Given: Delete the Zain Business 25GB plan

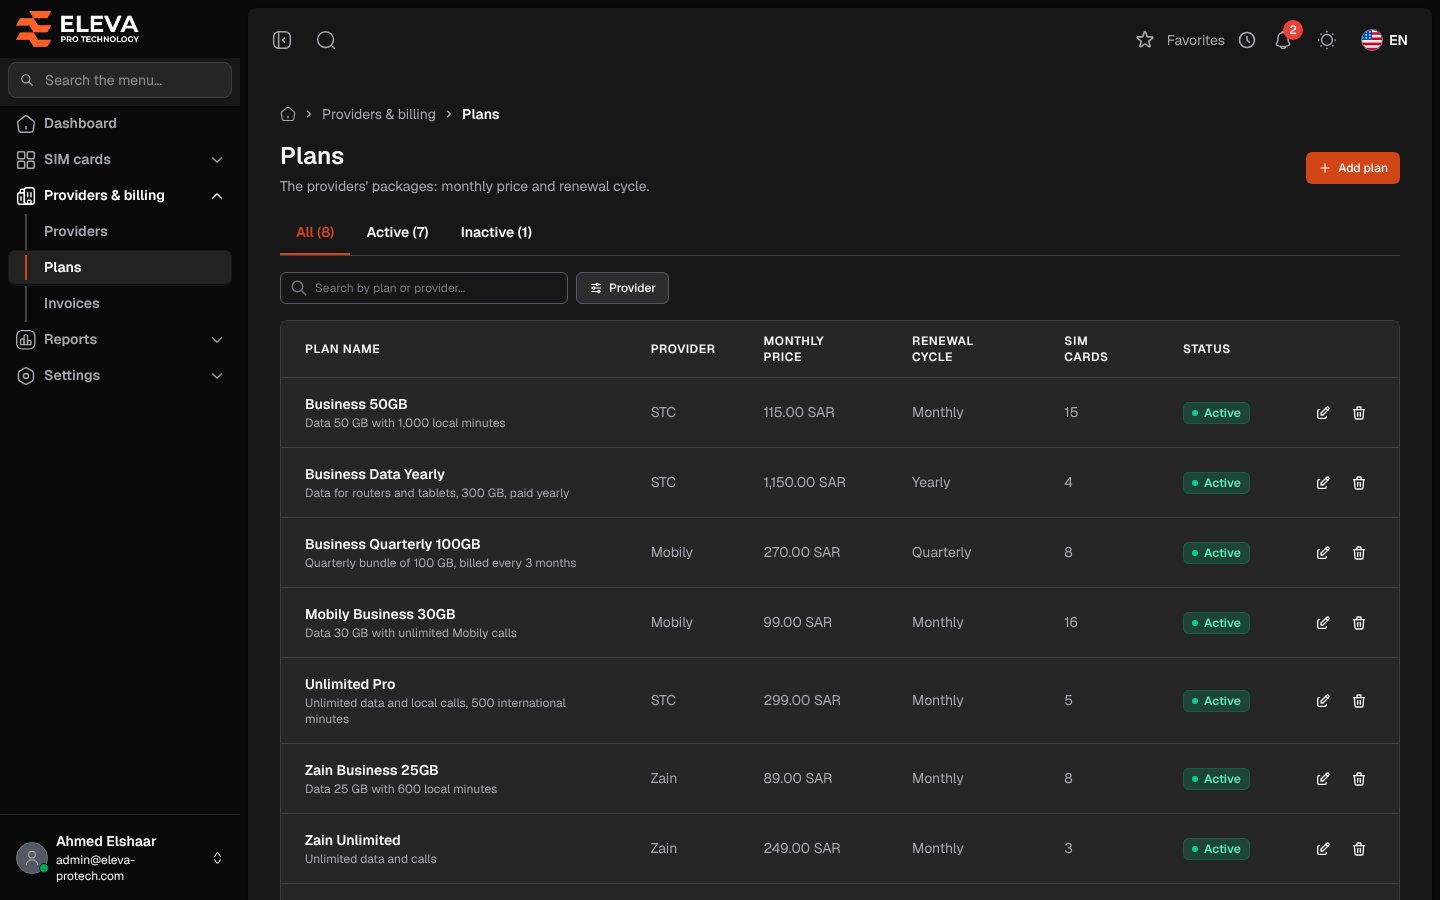Looking at the screenshot, I should (x=1359, y=779).
